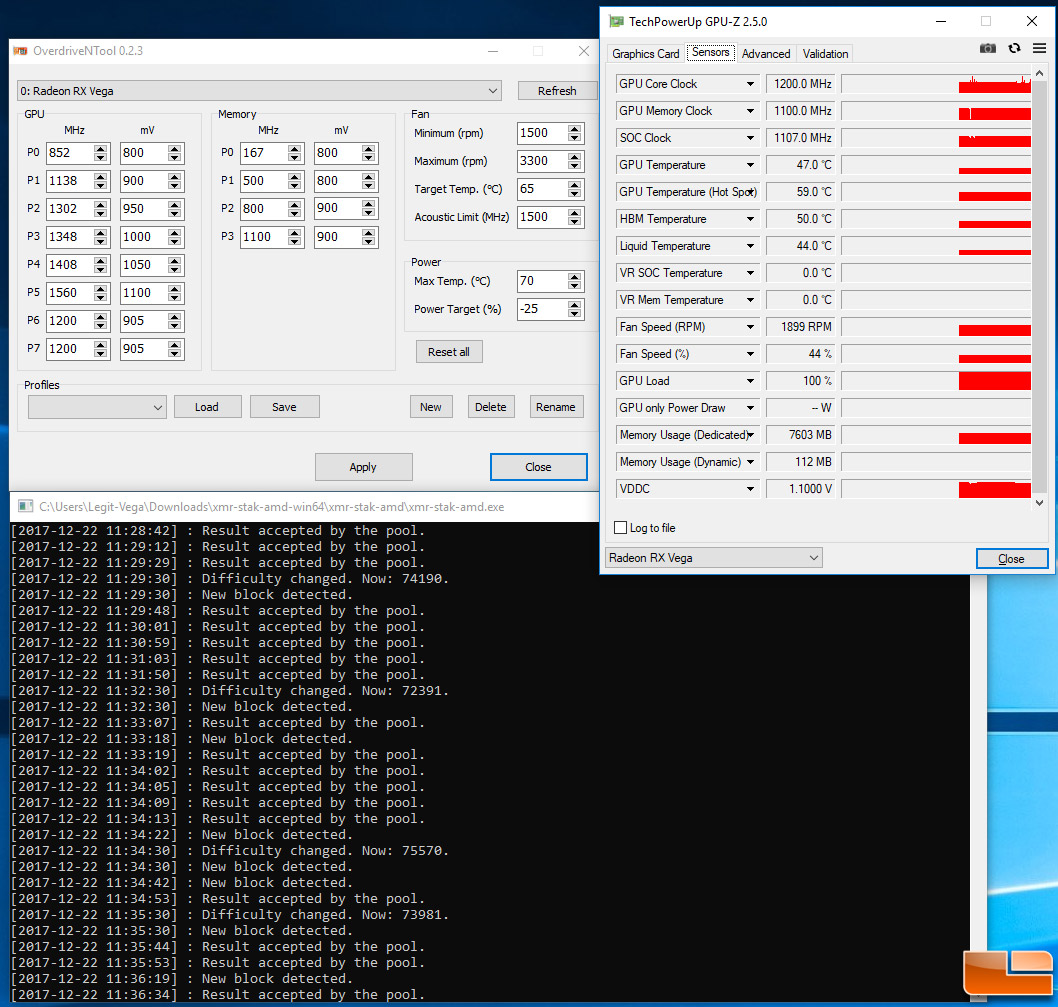This screenshot has height=1007, width=1058.
Task: Increase the Memory P2 mV stepper
Action: pyautogui.click(x=368, y=204)
